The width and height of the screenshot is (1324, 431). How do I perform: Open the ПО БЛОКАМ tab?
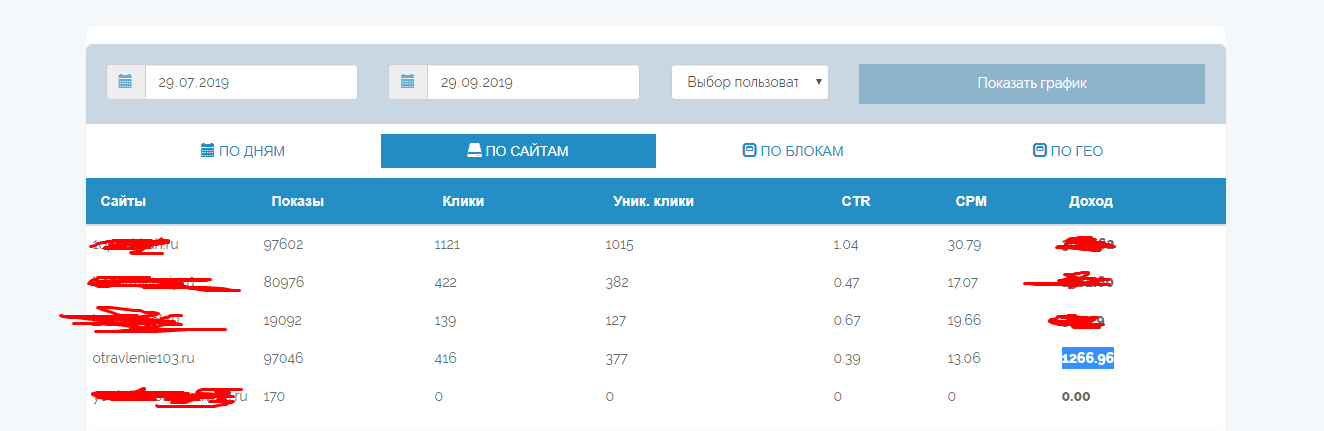click(x=793, y=151)
